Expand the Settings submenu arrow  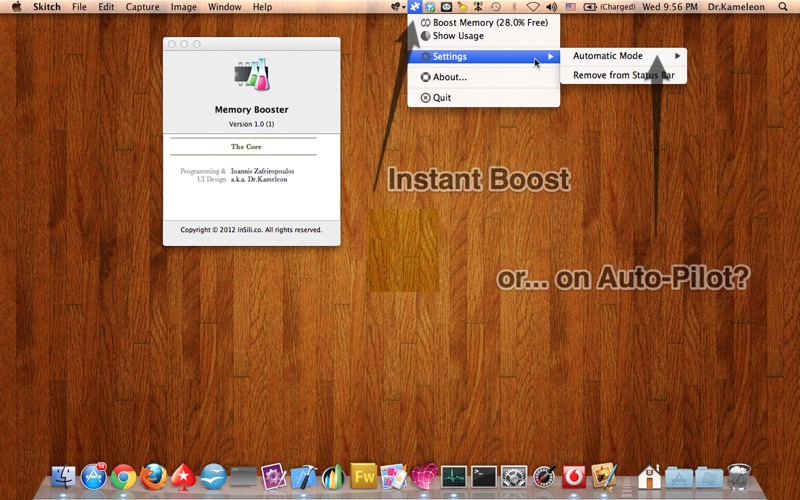pos(551,56)
